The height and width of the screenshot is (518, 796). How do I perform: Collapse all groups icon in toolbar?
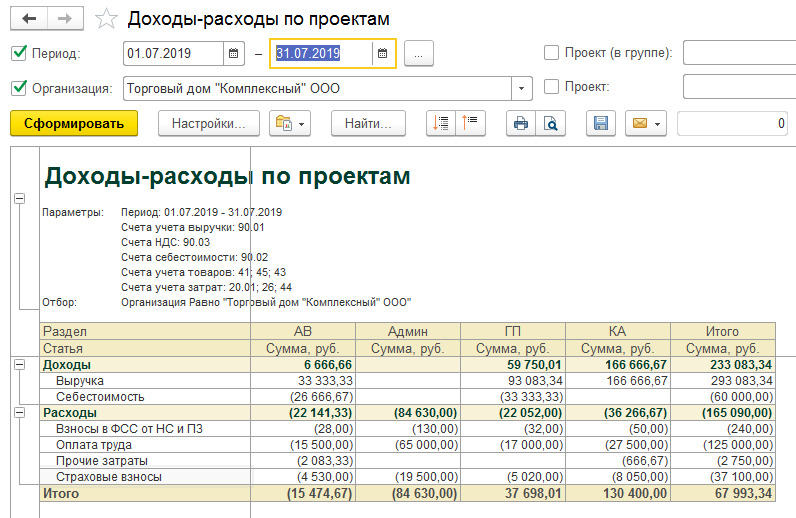click(471, 123)
